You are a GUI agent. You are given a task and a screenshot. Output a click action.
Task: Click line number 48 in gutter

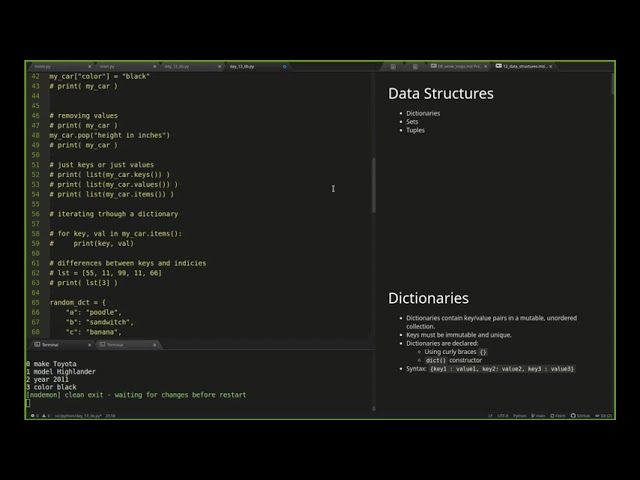click(36, 135)
